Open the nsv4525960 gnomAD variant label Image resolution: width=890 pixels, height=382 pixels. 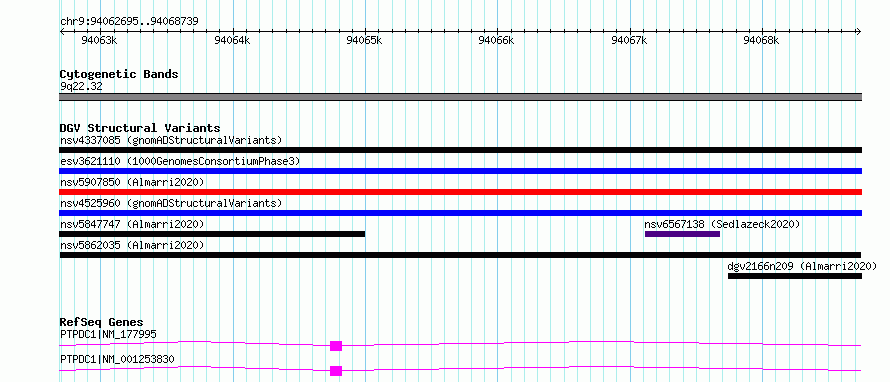[171, 203]
